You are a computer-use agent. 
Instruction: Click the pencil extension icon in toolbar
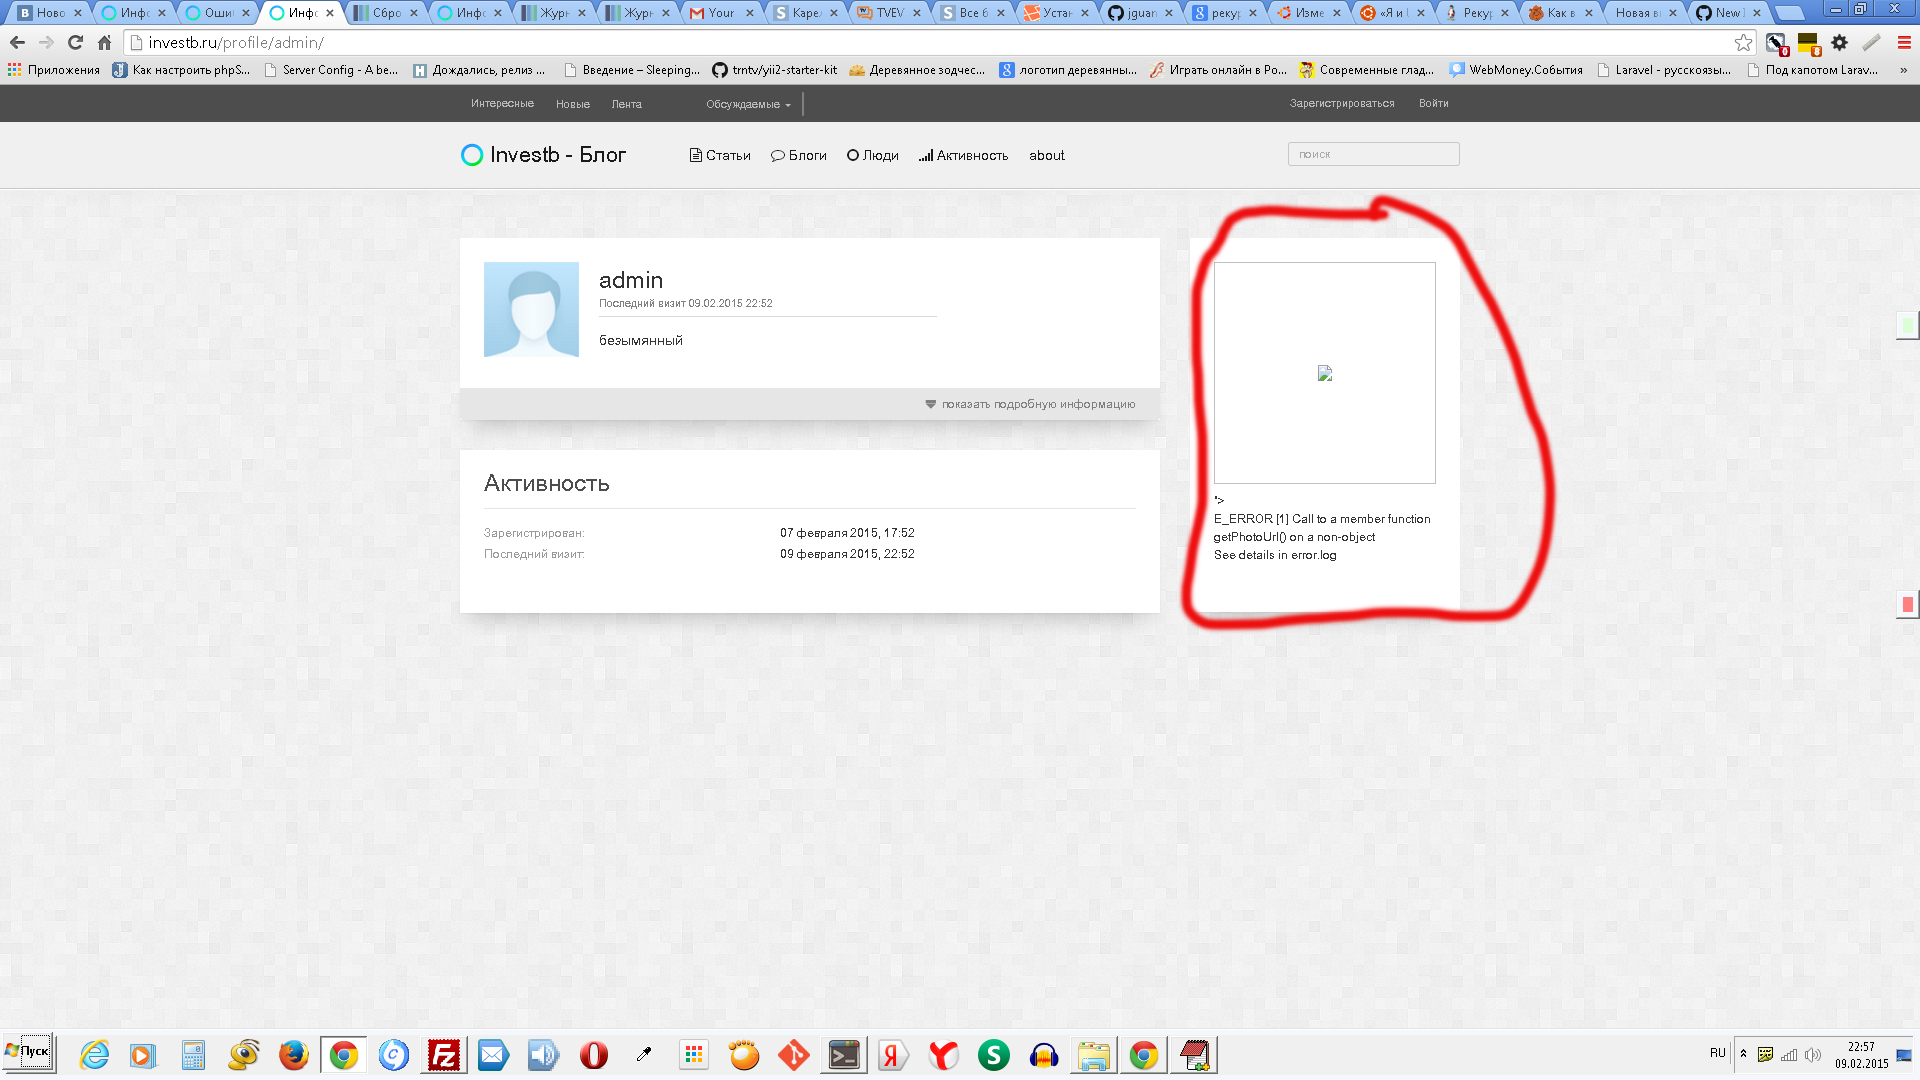coord(1871,43)
